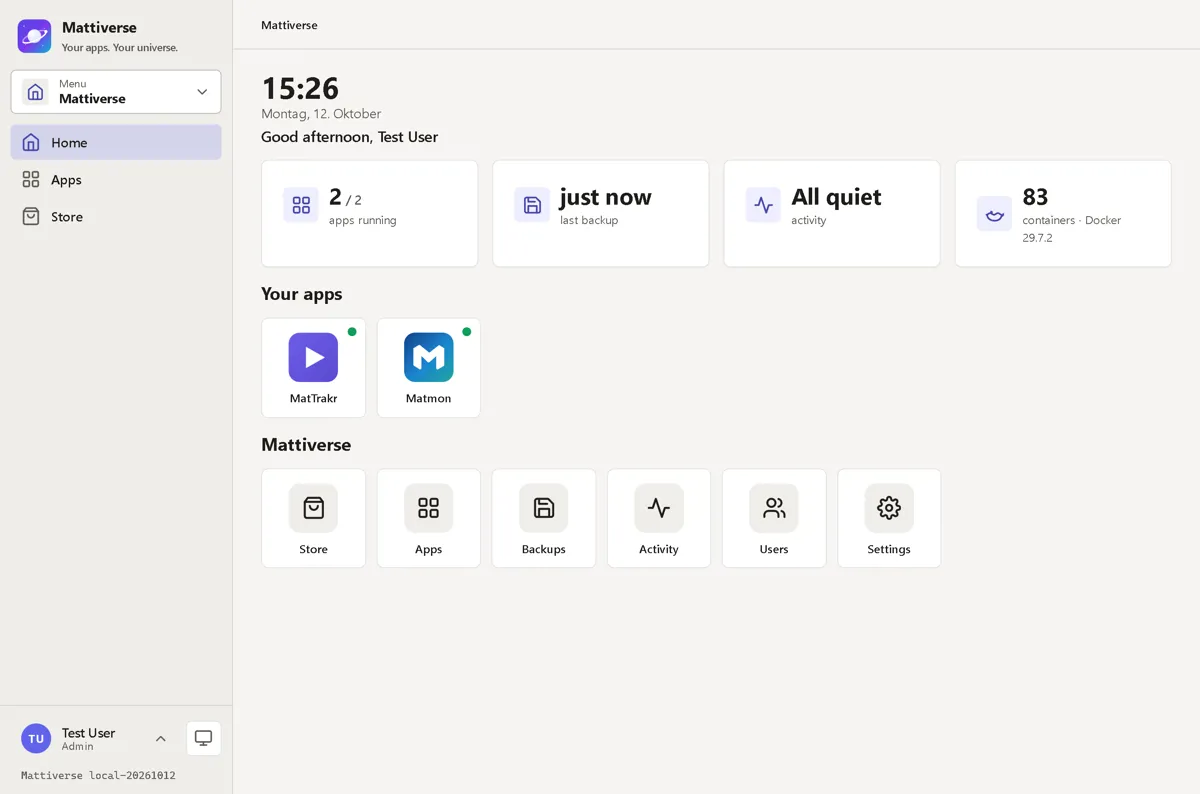Click the Mattiverse planet logo icon
The width and height of the screenshot is (1200, 794).
pyautogui.click(x=34, y=36)
